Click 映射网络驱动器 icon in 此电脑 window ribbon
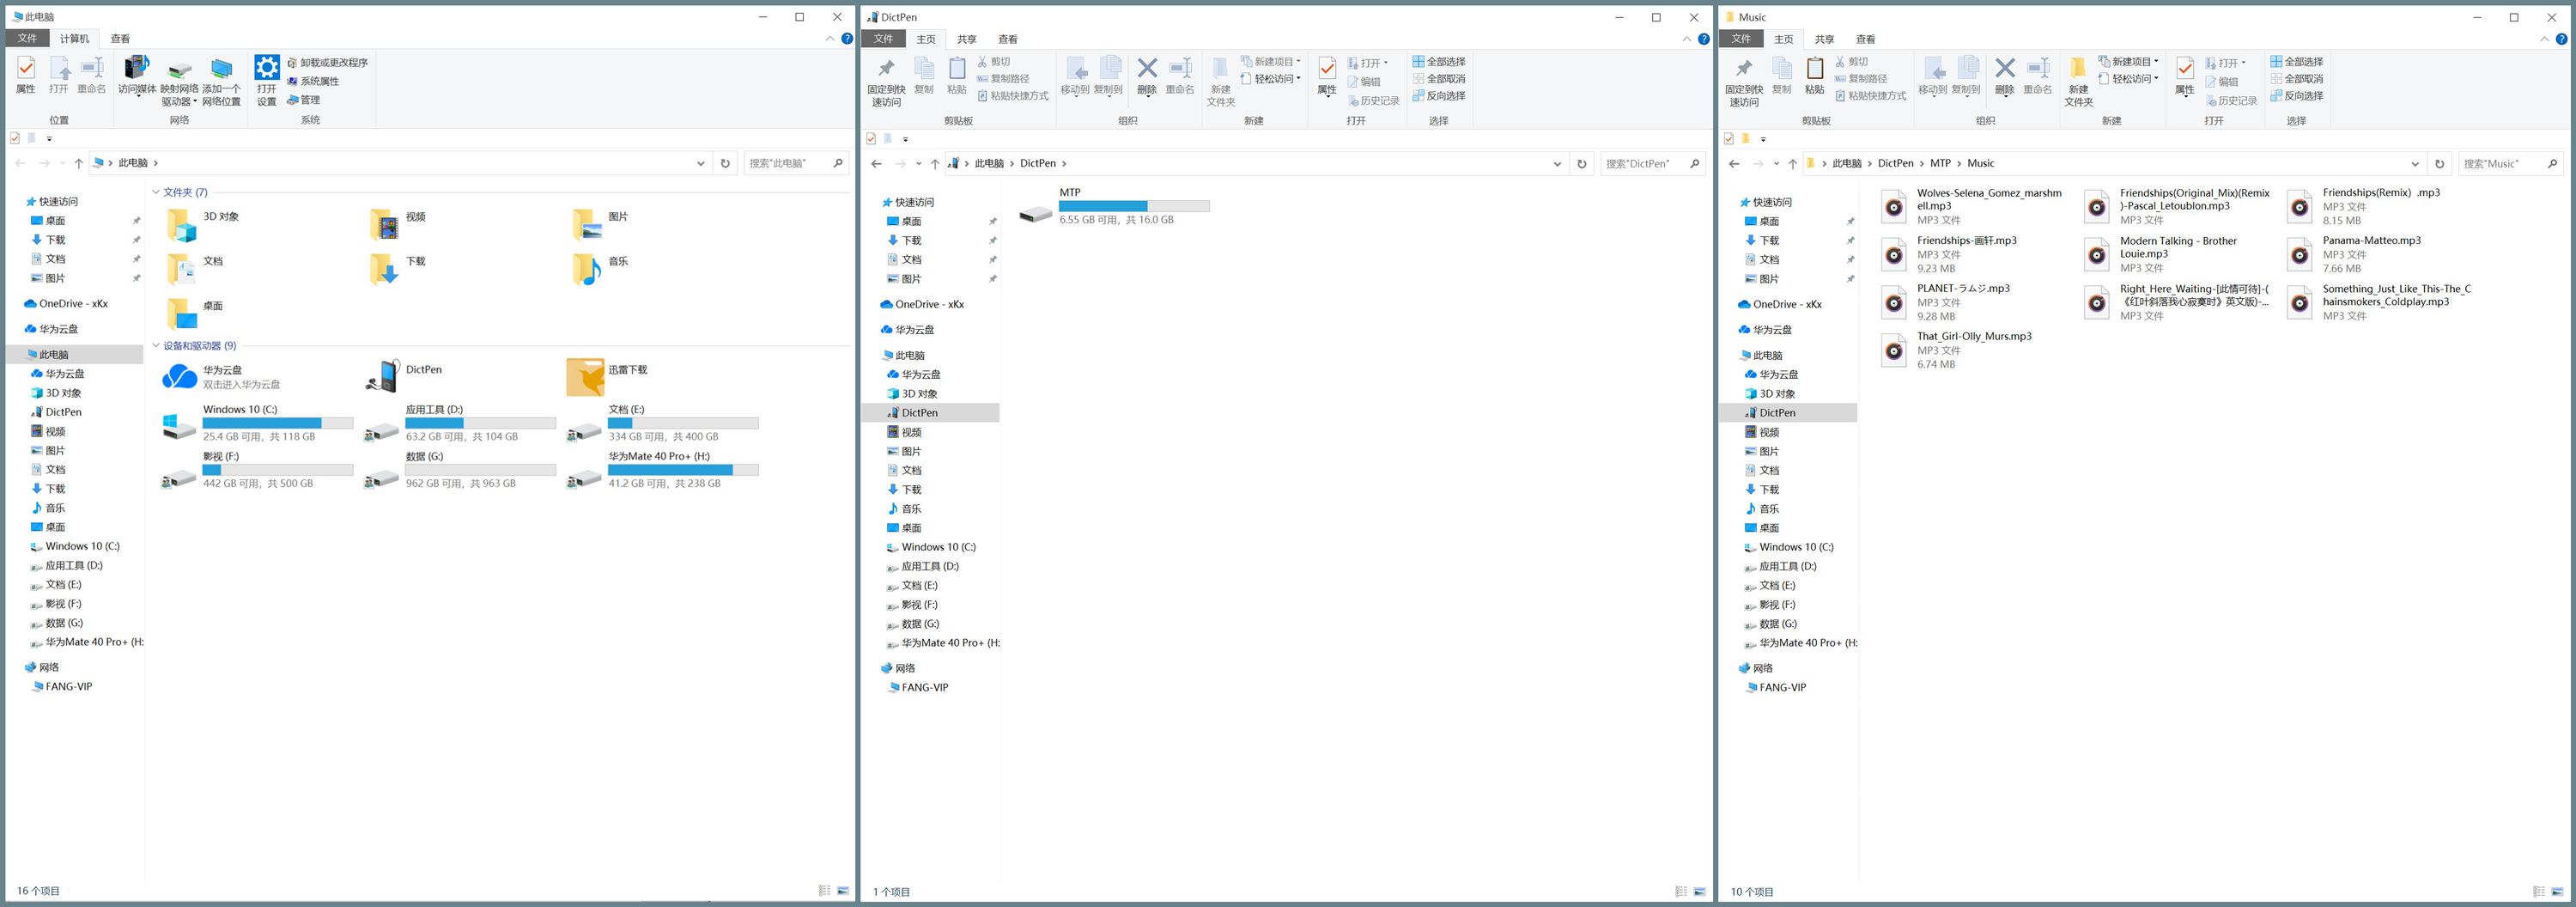Image resolution: width=2576 pixels, height=907 pixels. coord(179,80)
